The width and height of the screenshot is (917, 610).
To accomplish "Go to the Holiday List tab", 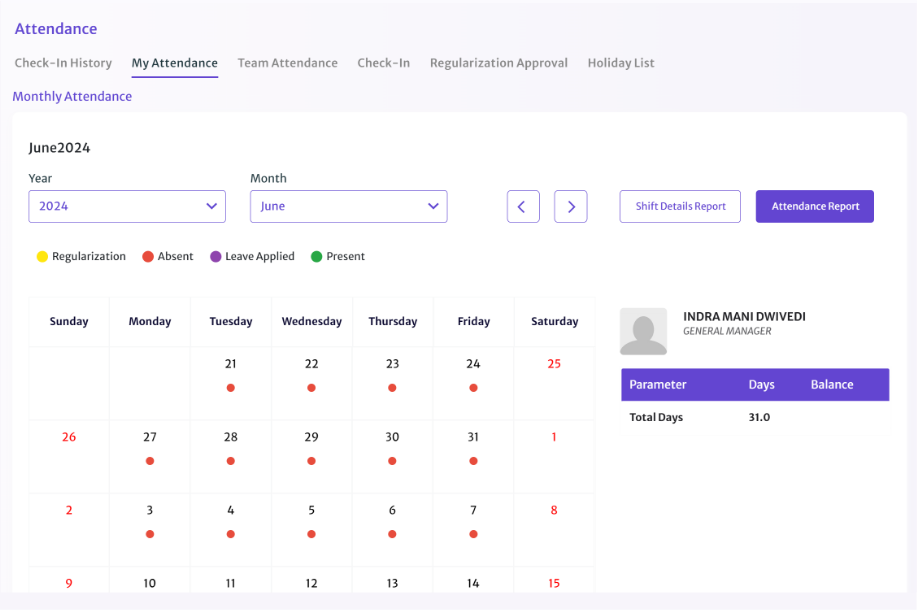I will [620, 63].
